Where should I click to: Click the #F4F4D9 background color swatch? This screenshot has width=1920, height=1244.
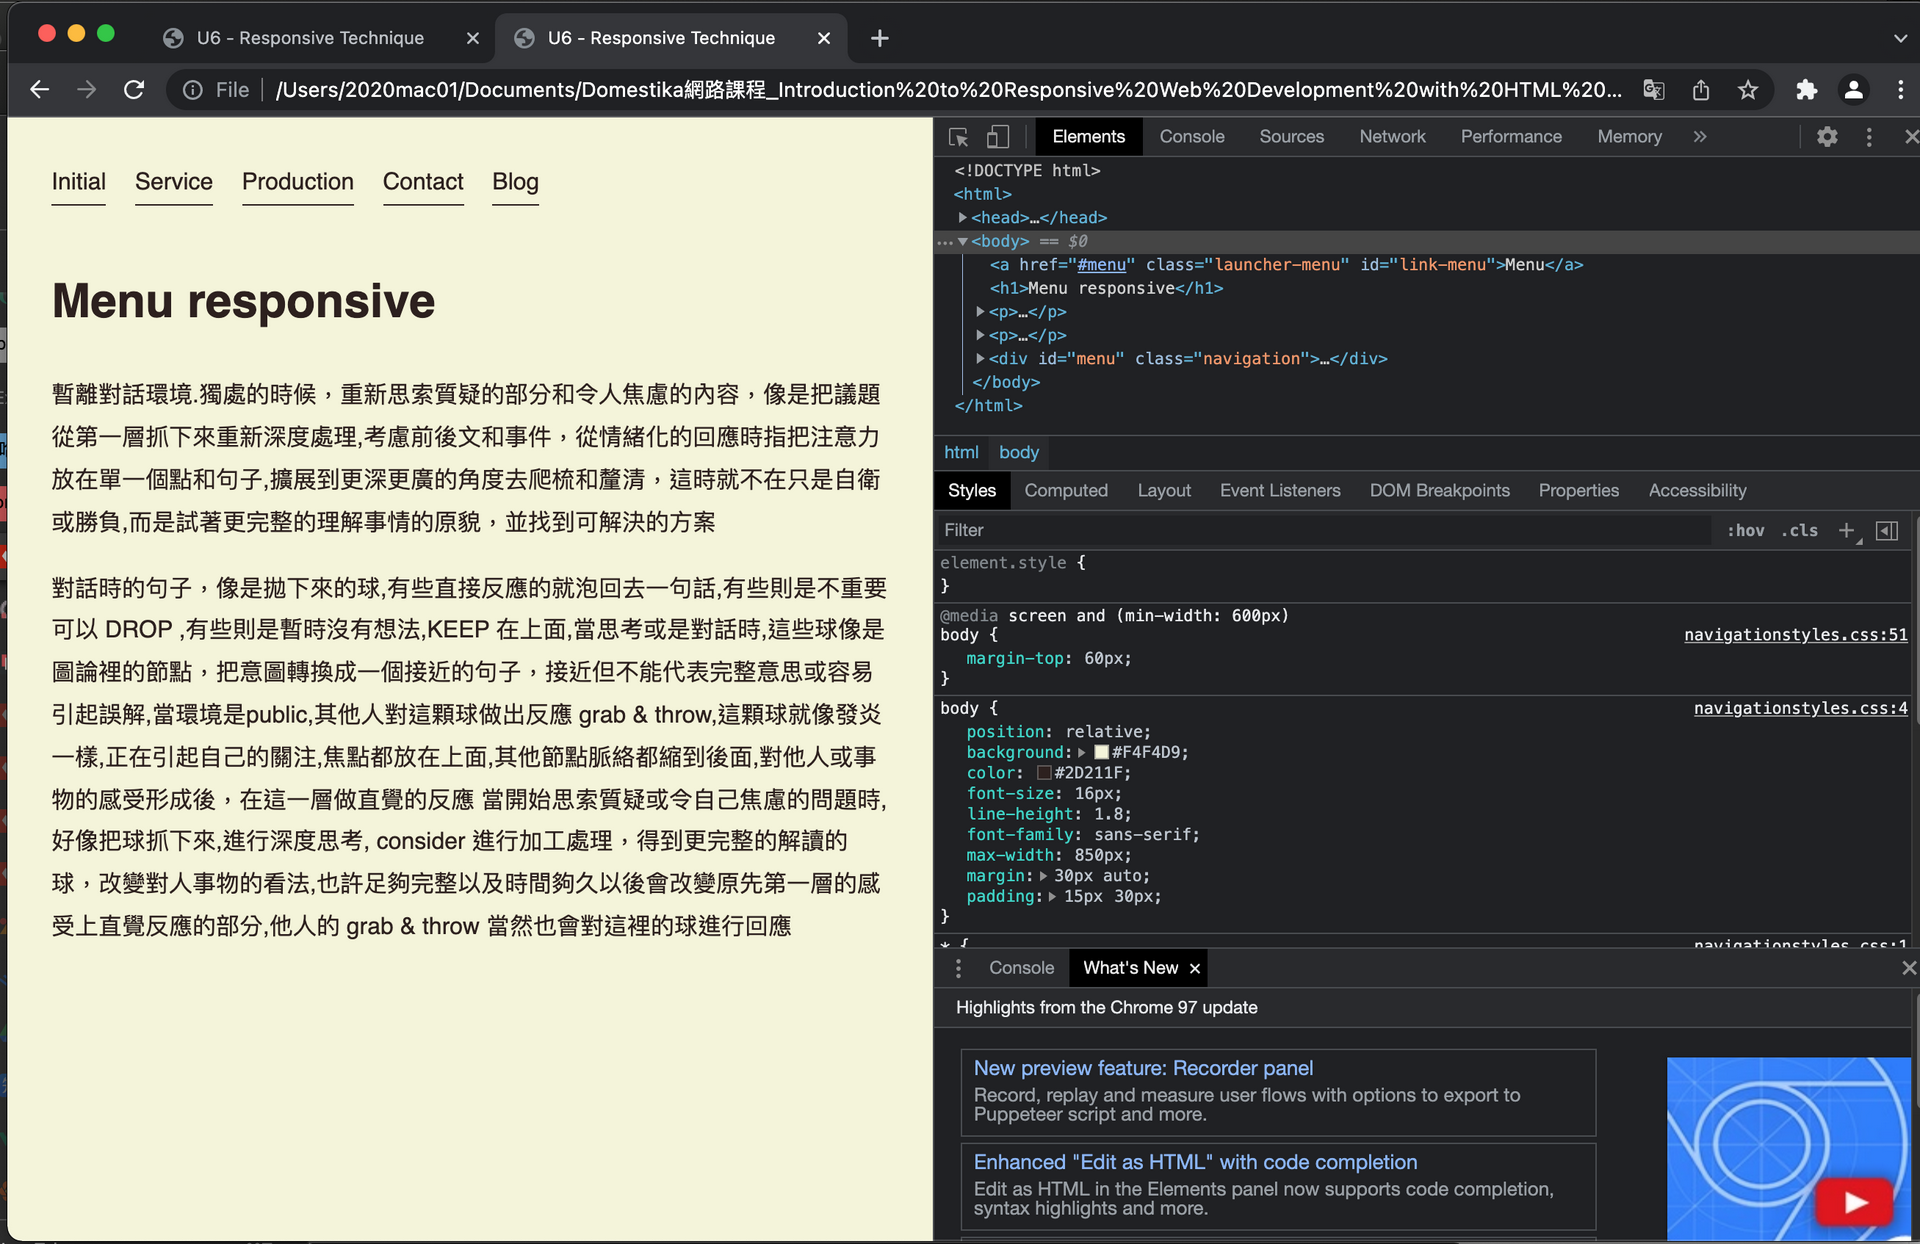click(x=1101, y=752)
